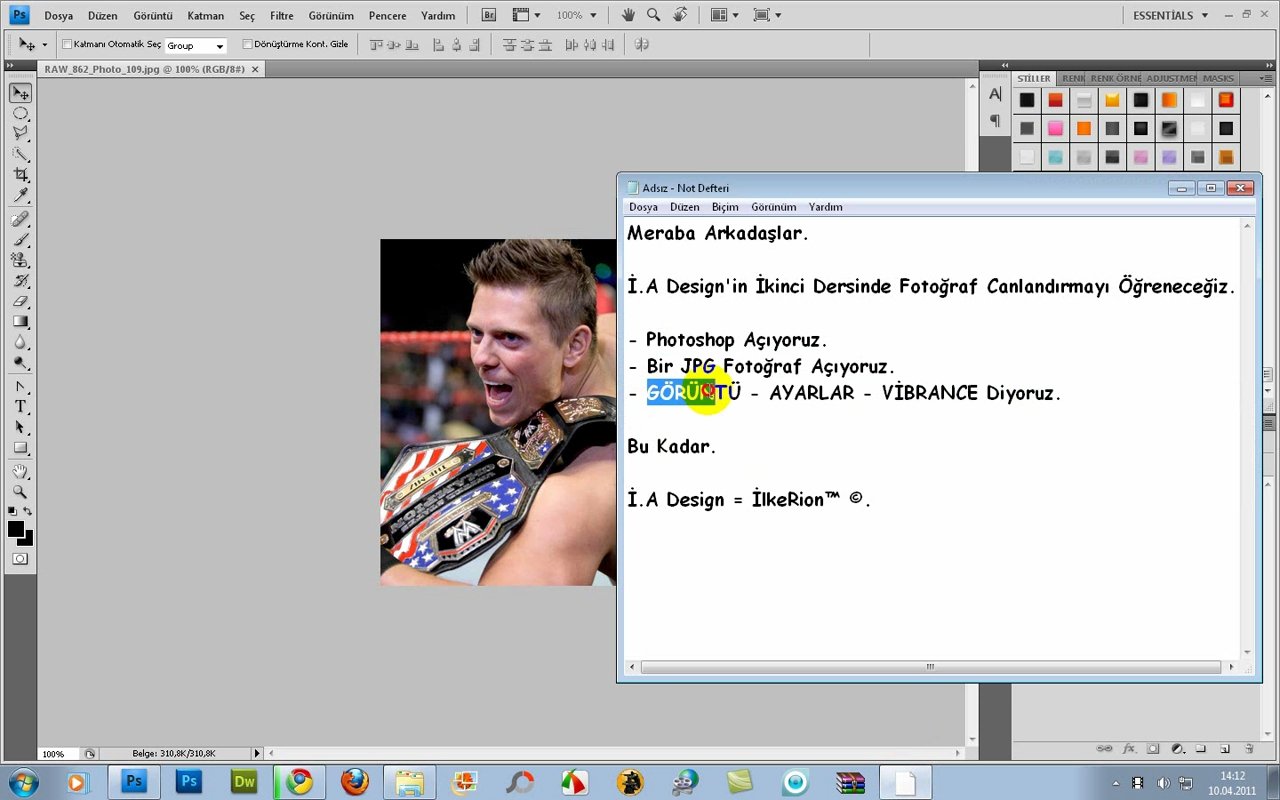Open View Extras dropdown in application bar
1280x800 pixels.
point(526,15)
